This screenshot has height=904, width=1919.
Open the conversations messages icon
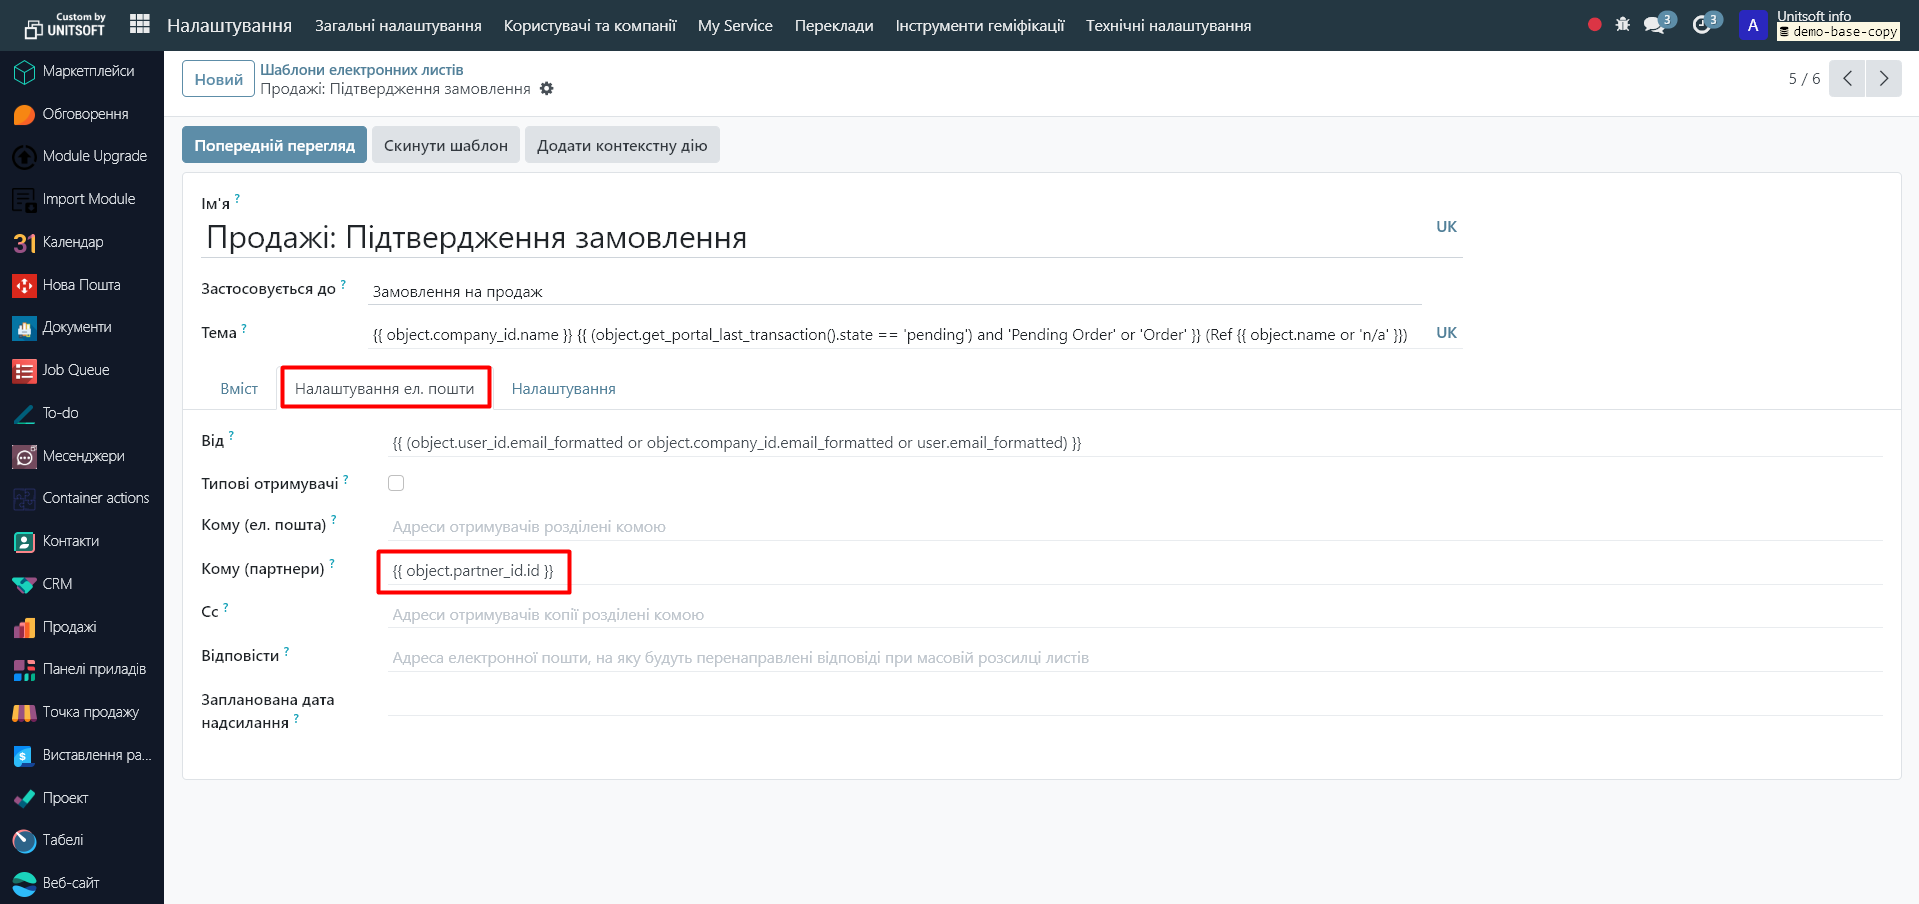pos(1655,24)
